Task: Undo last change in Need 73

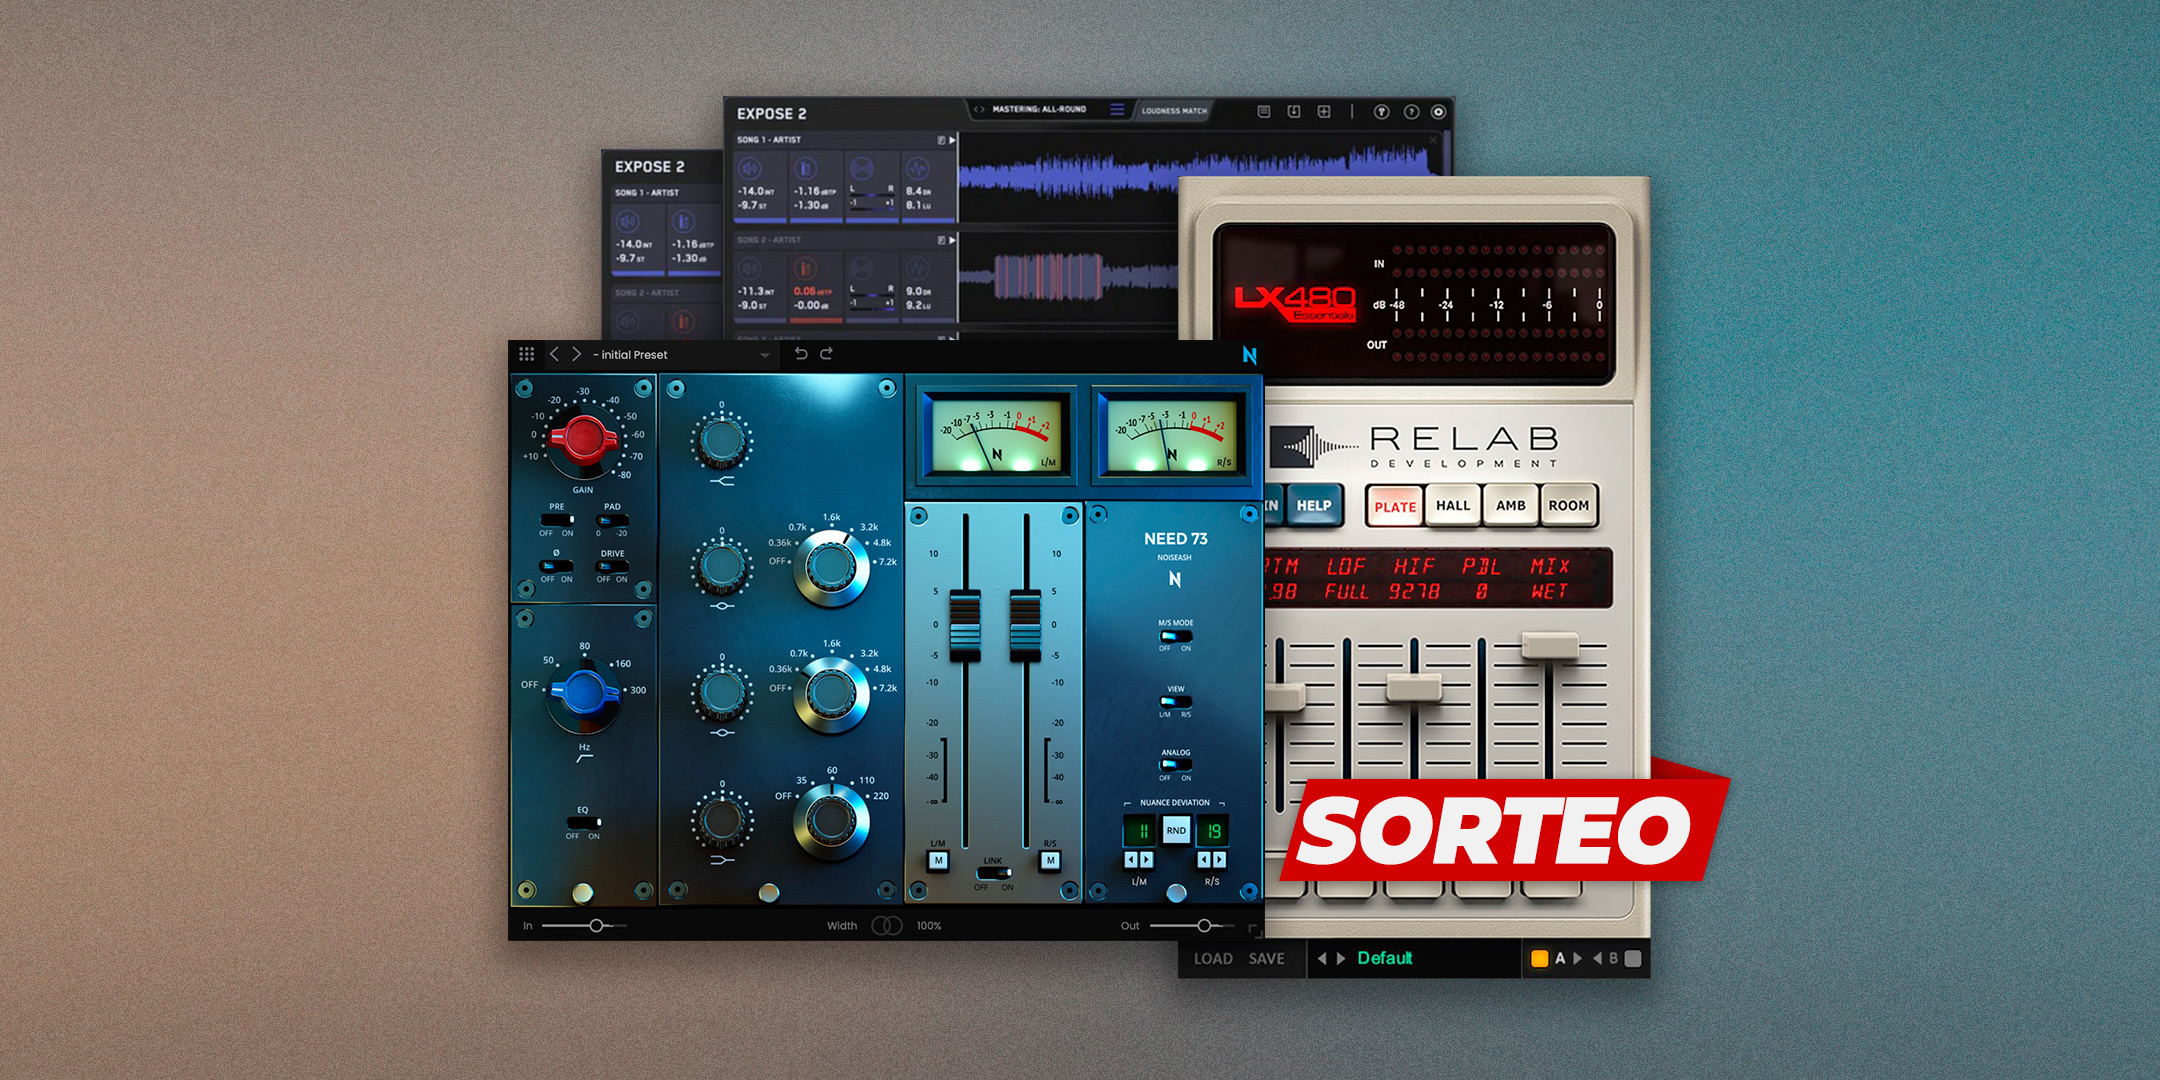Action: [x=800, y=354]
